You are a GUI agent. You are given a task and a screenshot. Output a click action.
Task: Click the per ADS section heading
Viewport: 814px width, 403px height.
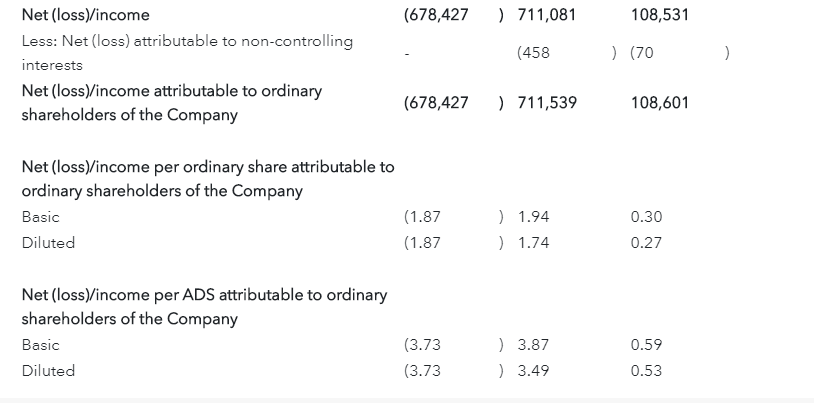coord(204,306)
